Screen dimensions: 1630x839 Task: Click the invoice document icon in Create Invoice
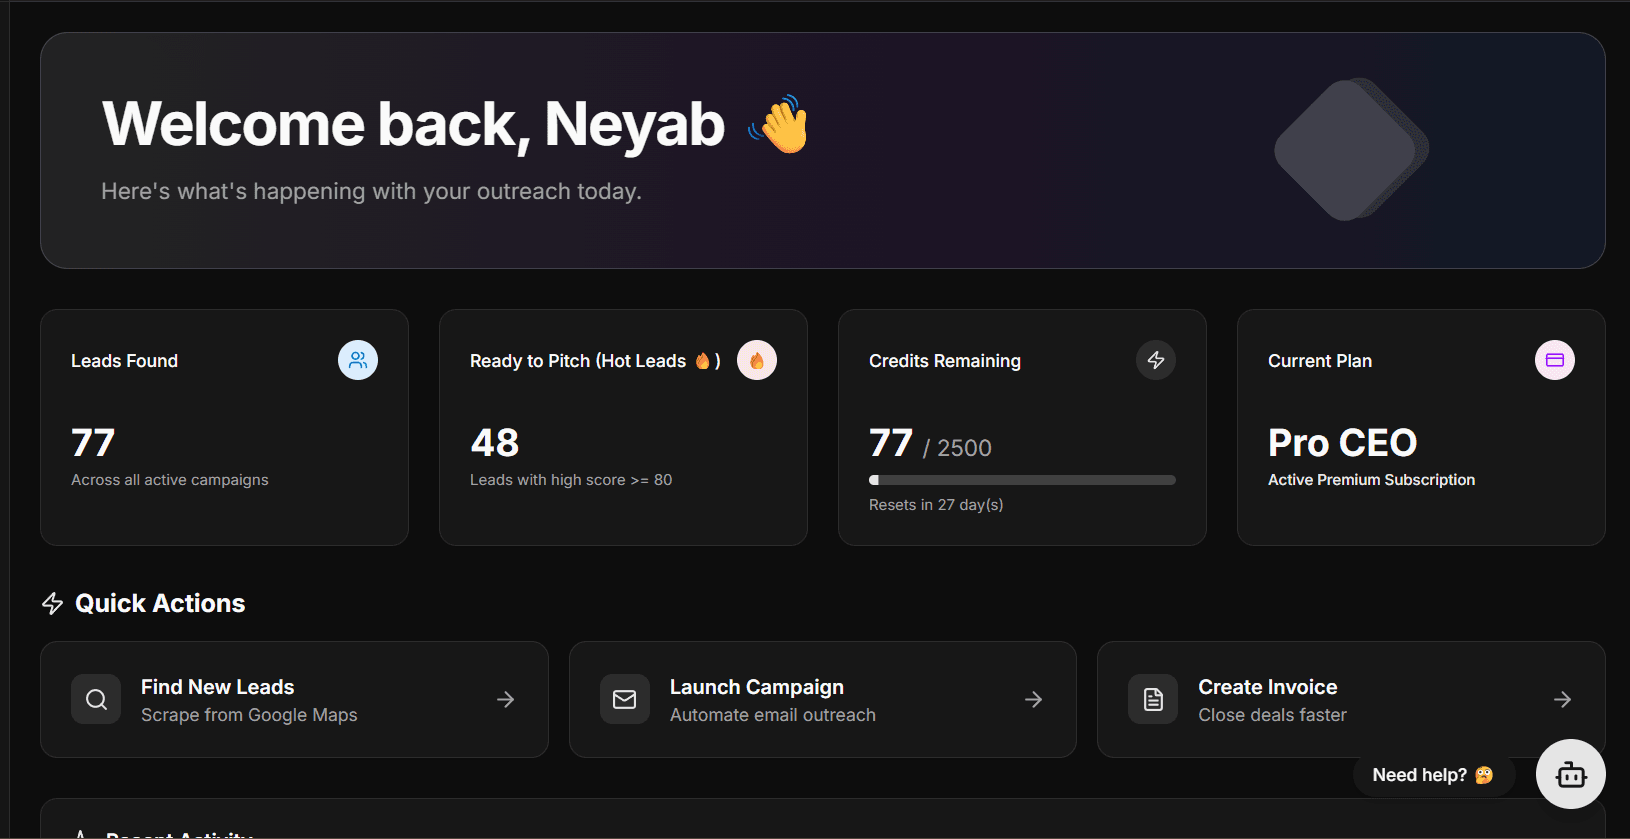[x=1152, y=699]
